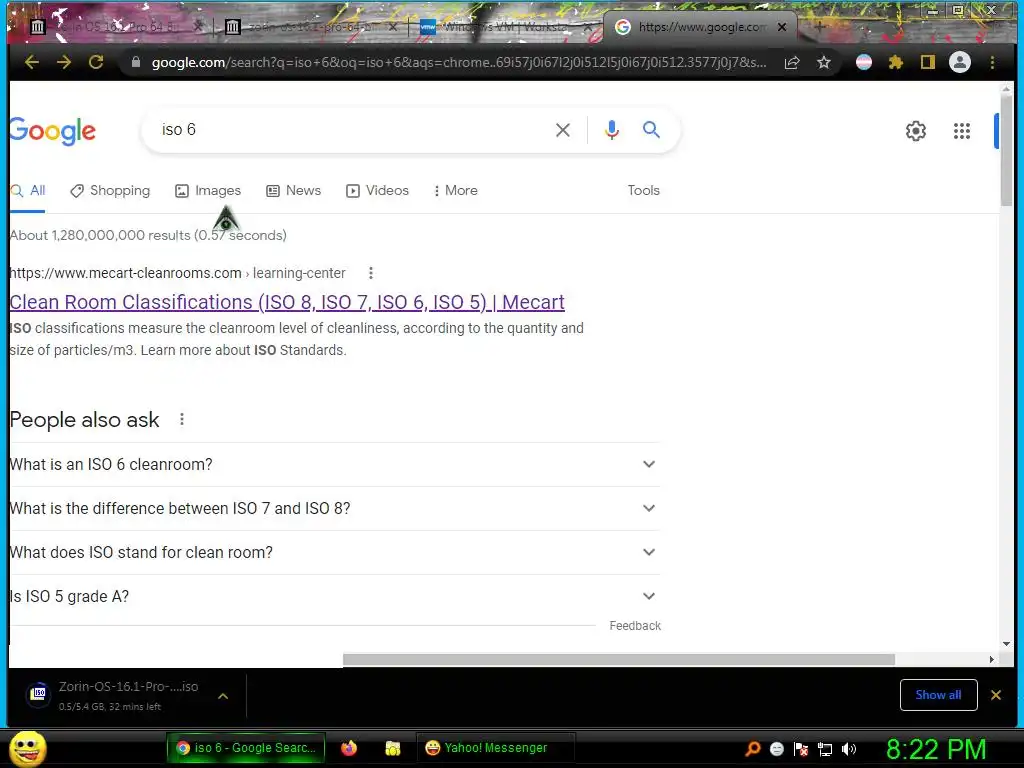1024x768 pixels.
Task: Open a new browser tab
Action: [819, 27]
